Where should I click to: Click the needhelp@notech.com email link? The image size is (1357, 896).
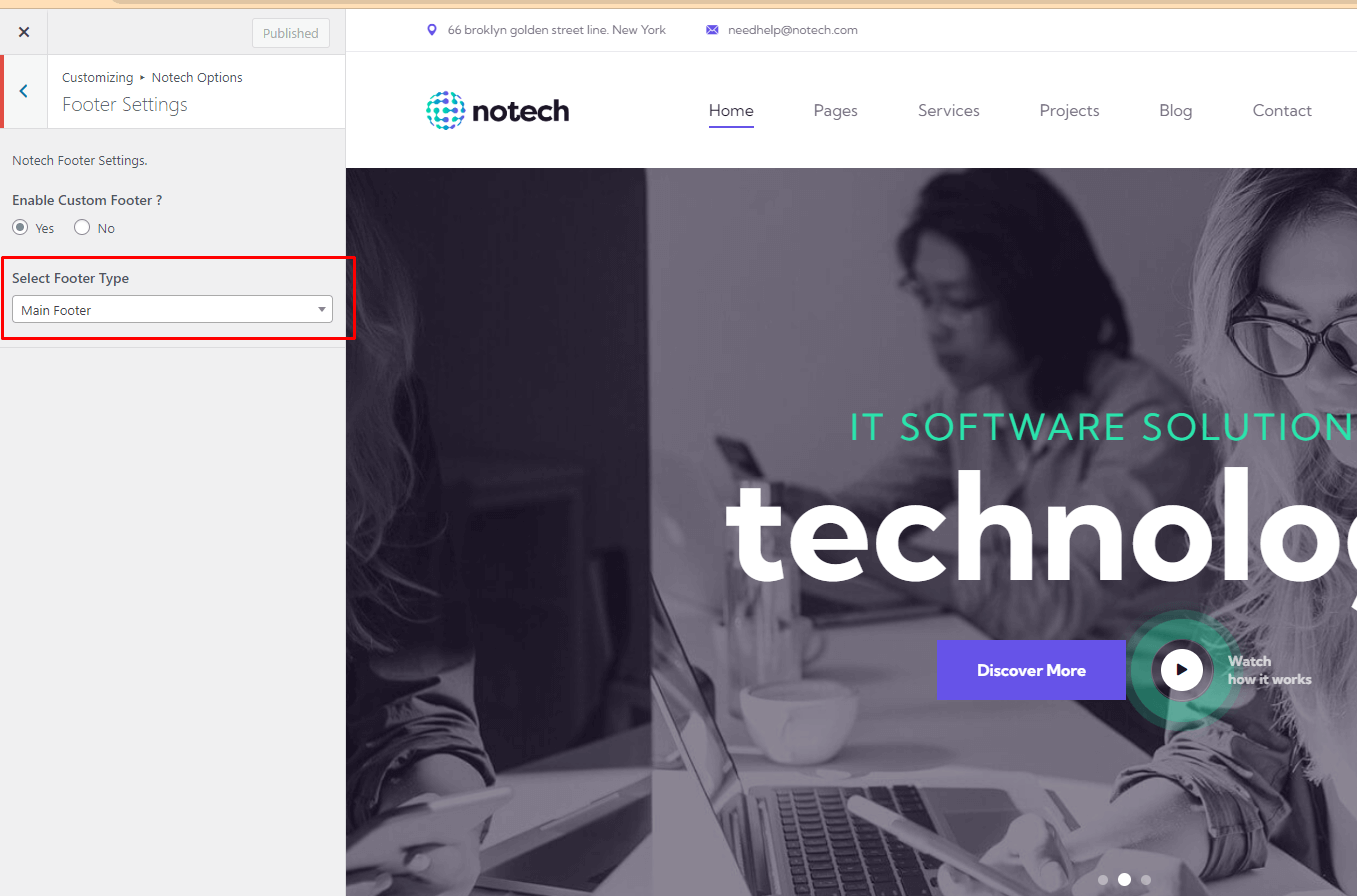coord(793,30)
